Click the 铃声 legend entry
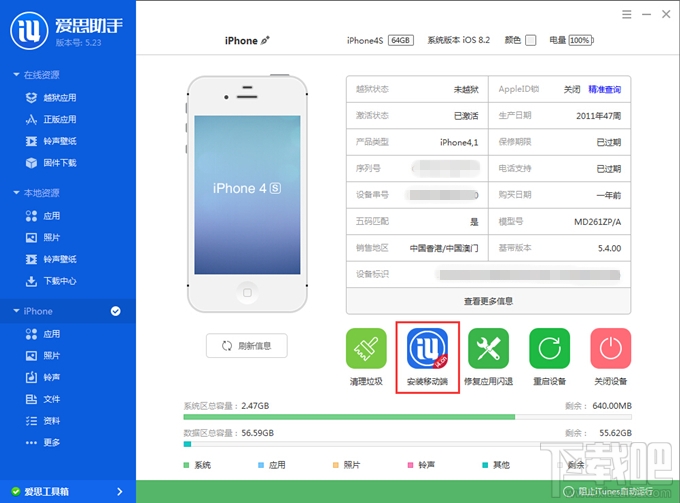Screen dimensions: 680x503 pos(421,465)
